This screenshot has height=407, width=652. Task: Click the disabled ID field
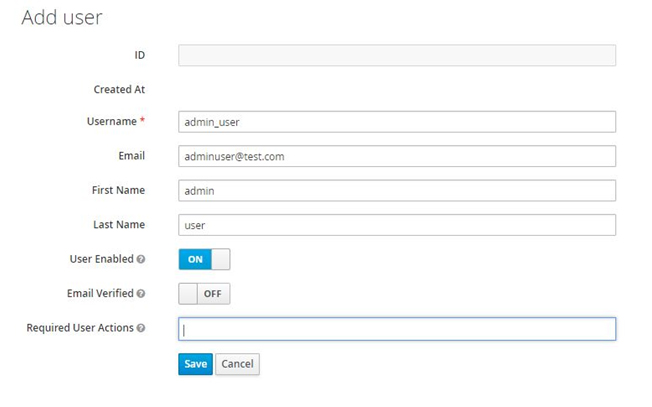click(396, 56)
